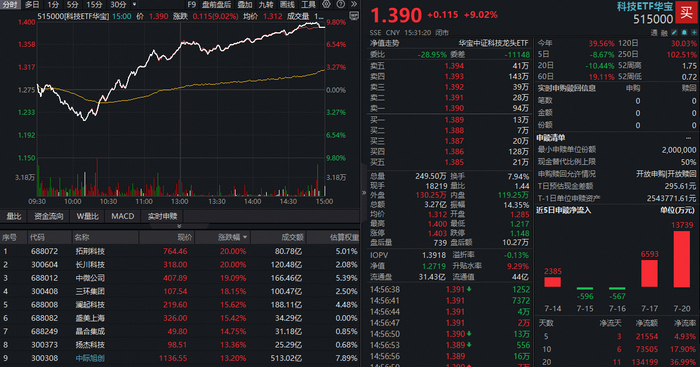Collapse side panel using the » divider arrow
Screen dimensions: 700x367
(x=364, y=193)
